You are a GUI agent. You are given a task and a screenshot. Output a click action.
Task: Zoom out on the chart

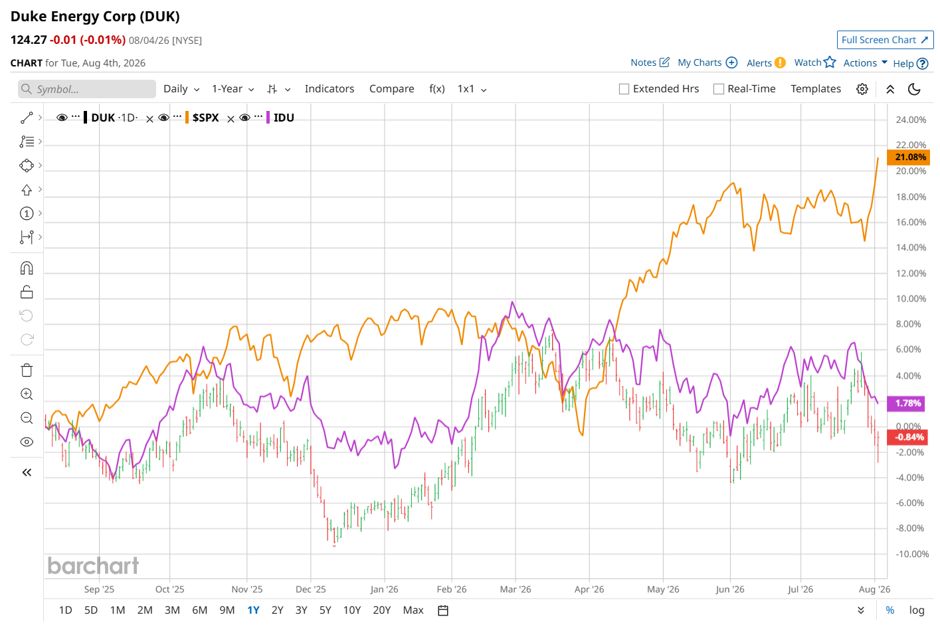pyautogui.click(x=26, y=418)
